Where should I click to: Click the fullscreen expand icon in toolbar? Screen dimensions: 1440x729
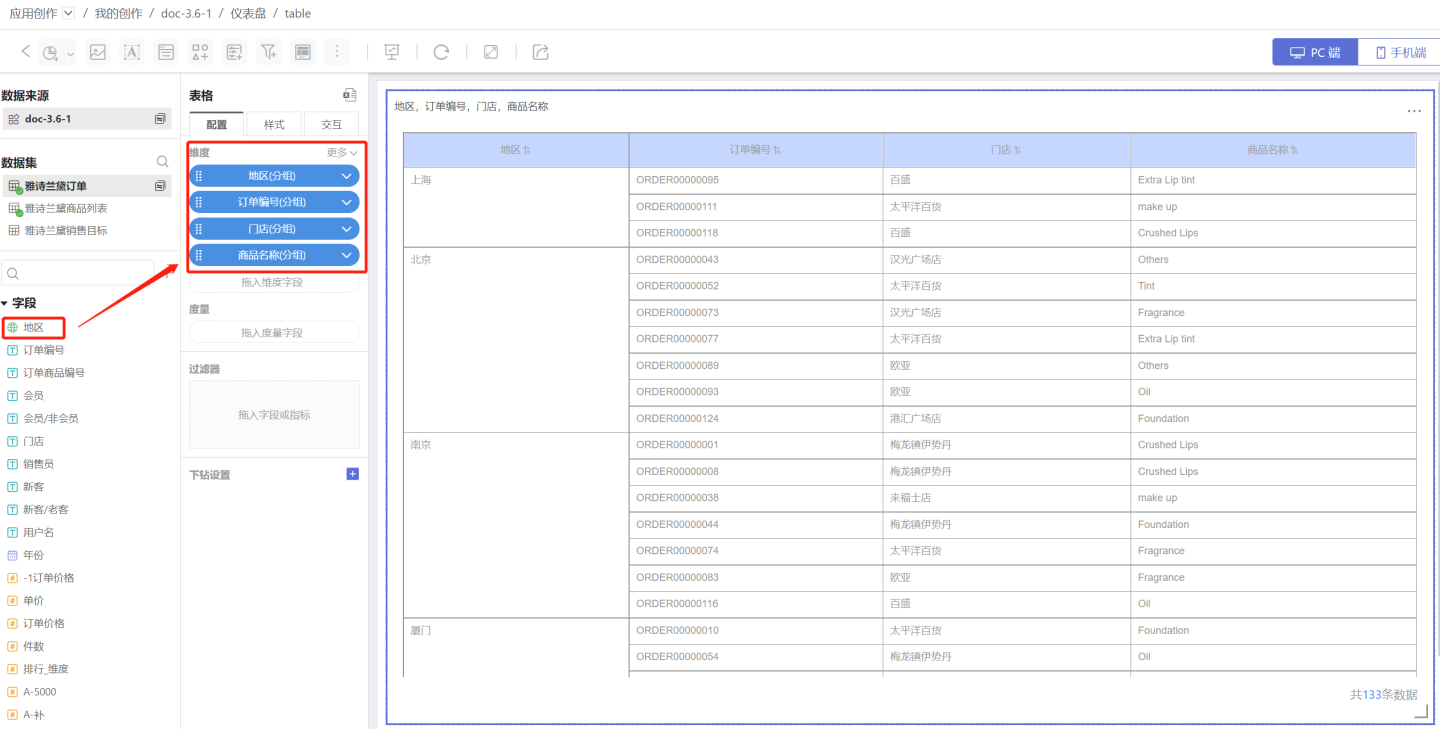coord(491,52)
